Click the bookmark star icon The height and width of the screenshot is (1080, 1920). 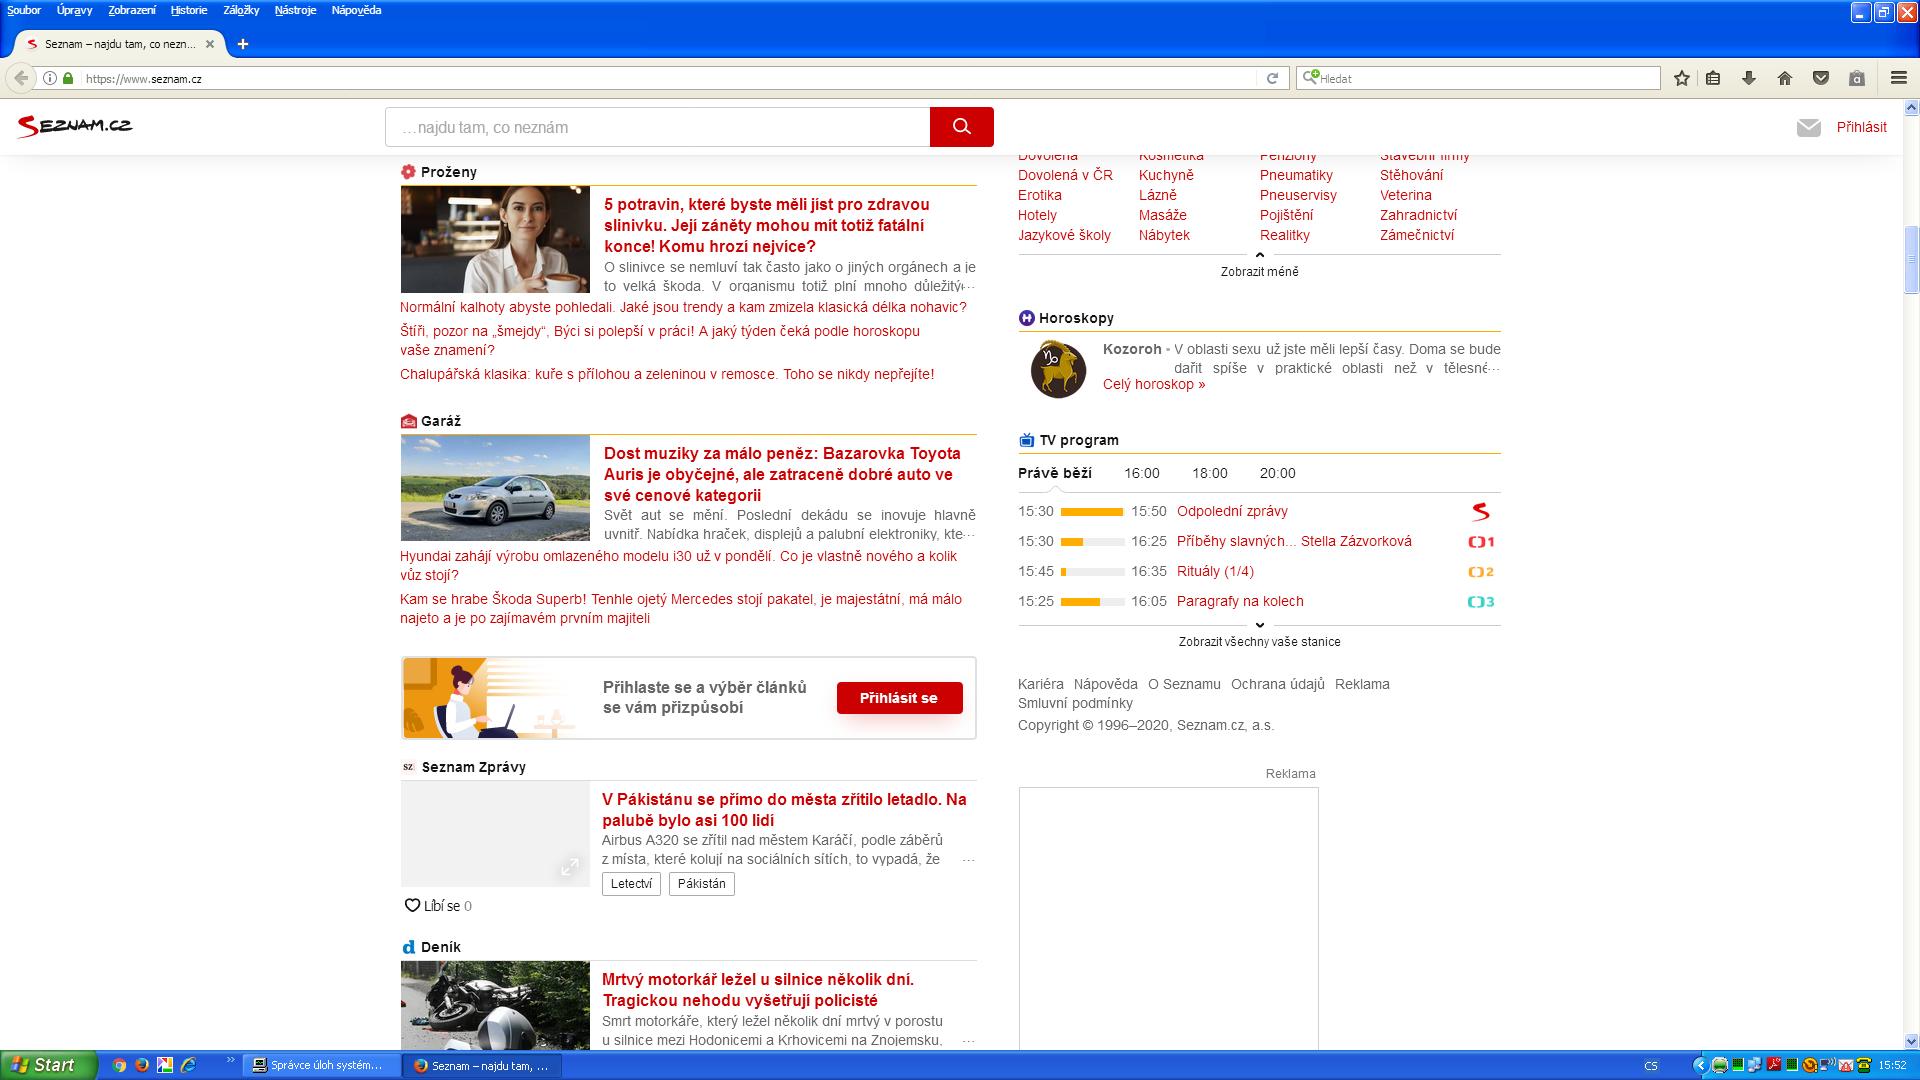[1682, 78]
